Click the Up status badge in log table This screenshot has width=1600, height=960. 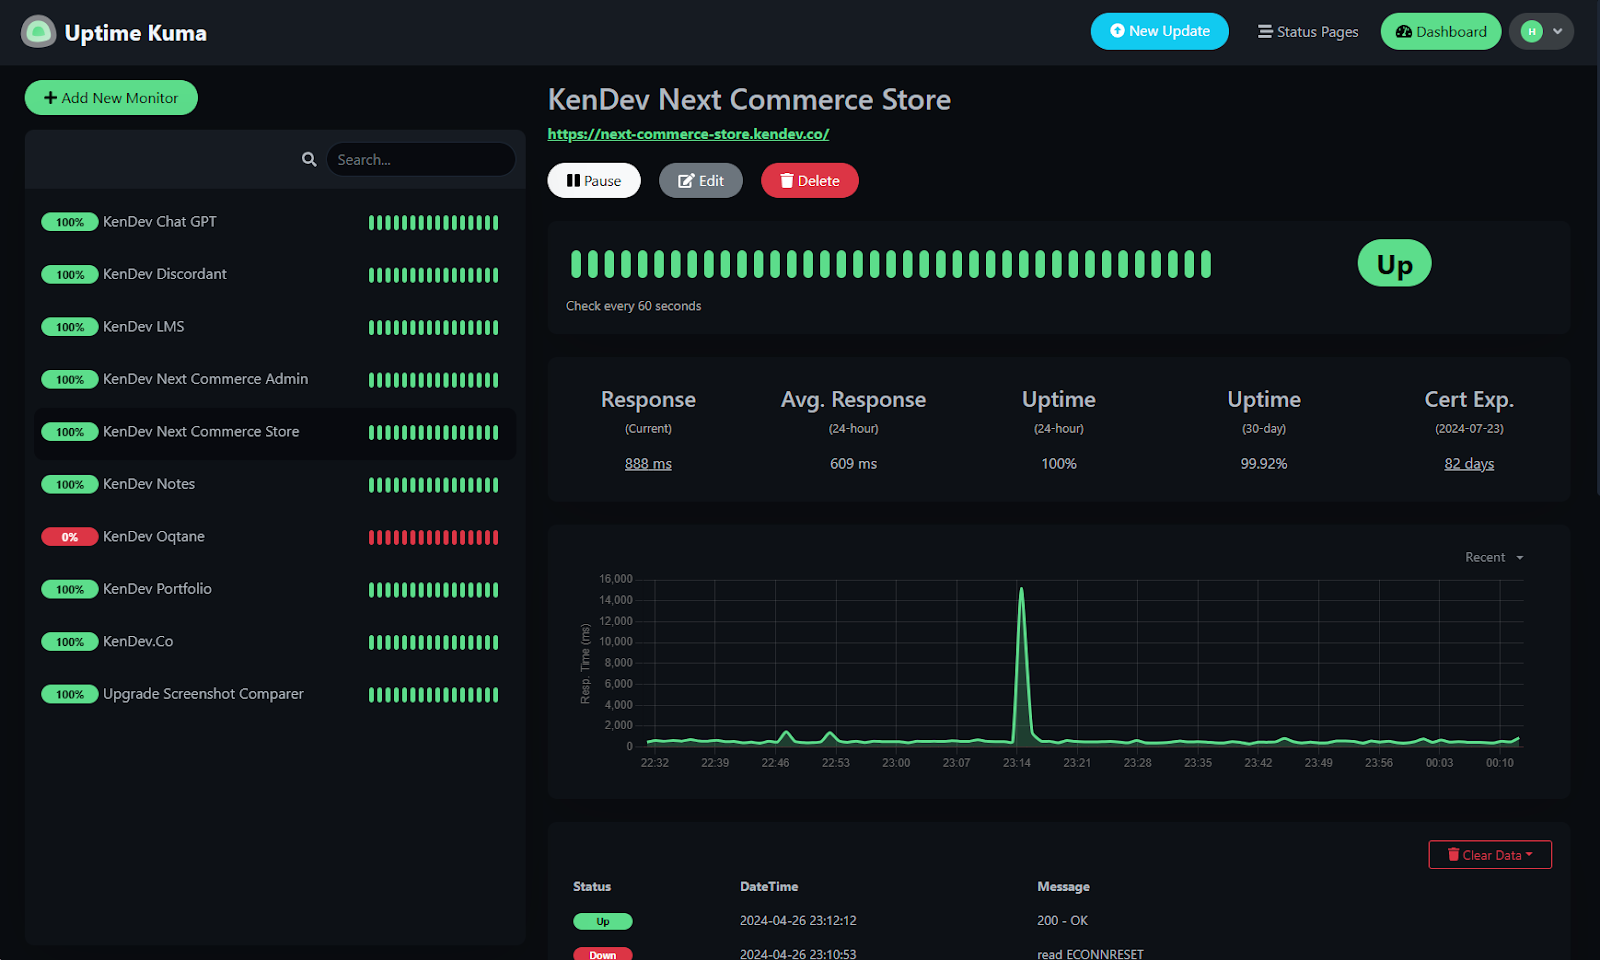pos(602,921)
